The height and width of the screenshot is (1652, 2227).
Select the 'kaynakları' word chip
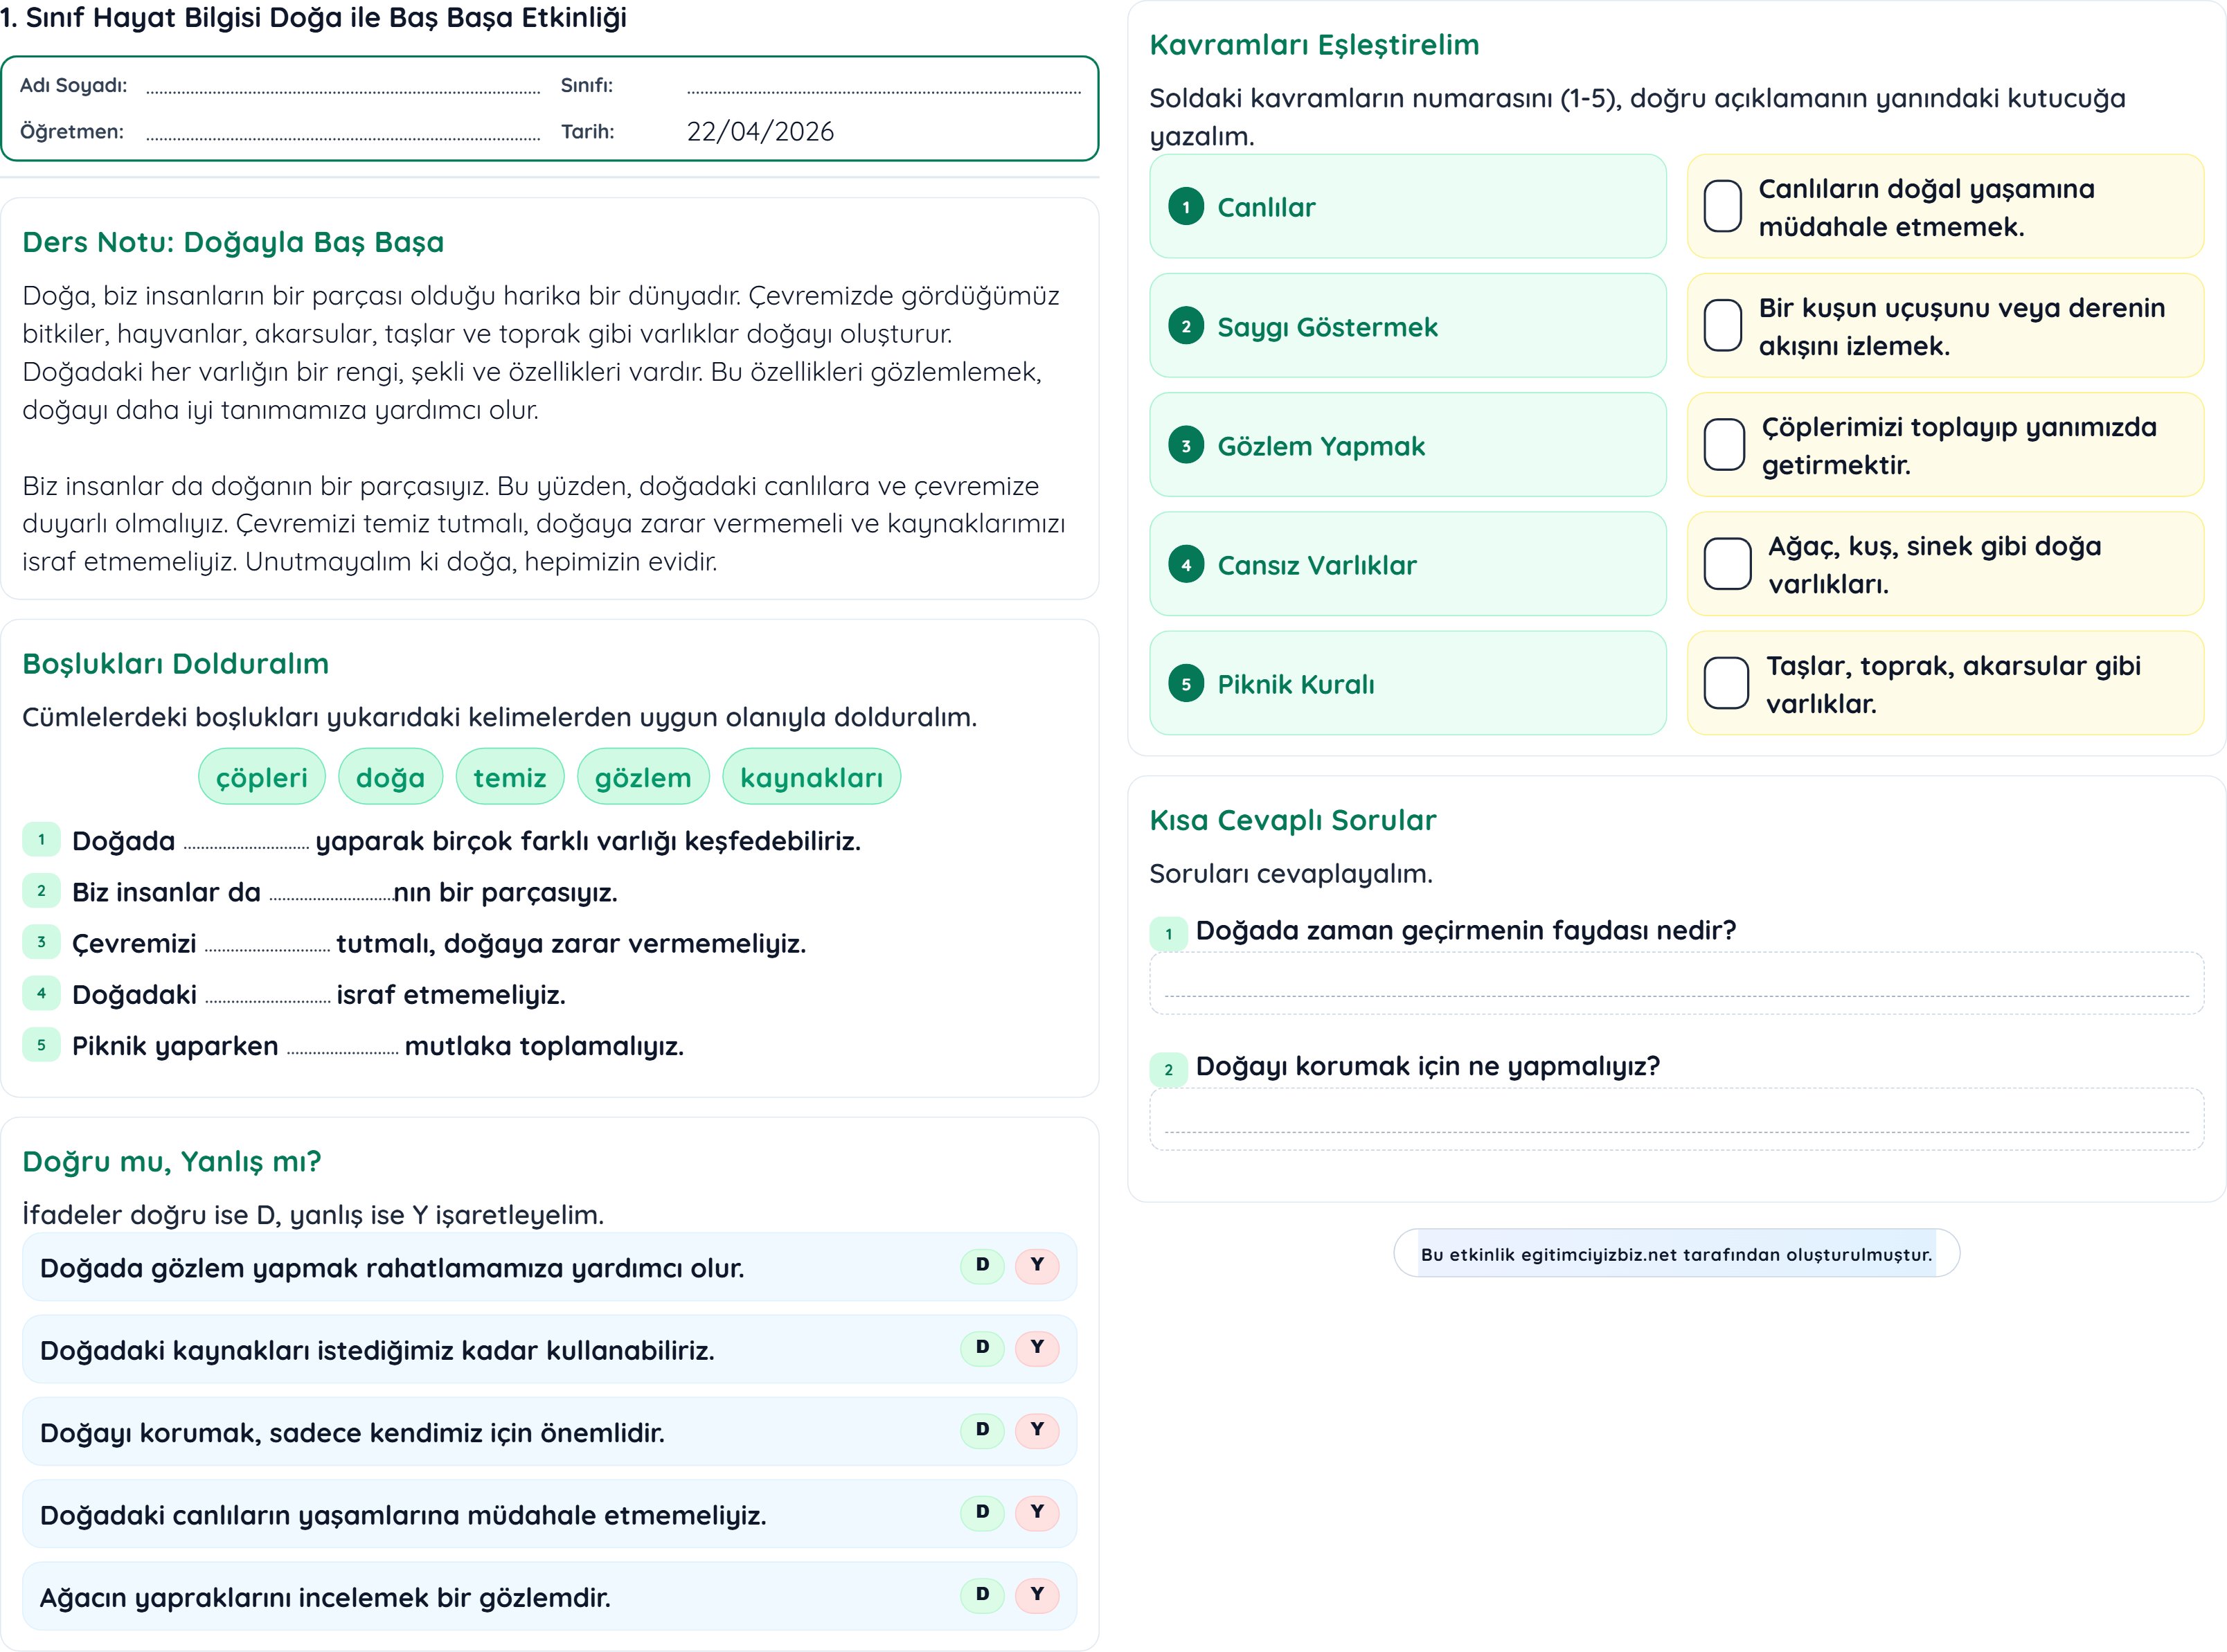(811, 777)
